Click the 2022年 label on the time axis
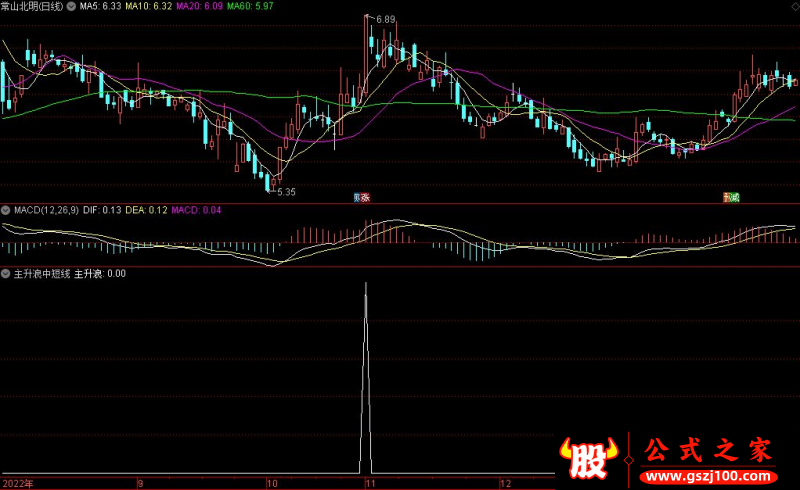 17,482
